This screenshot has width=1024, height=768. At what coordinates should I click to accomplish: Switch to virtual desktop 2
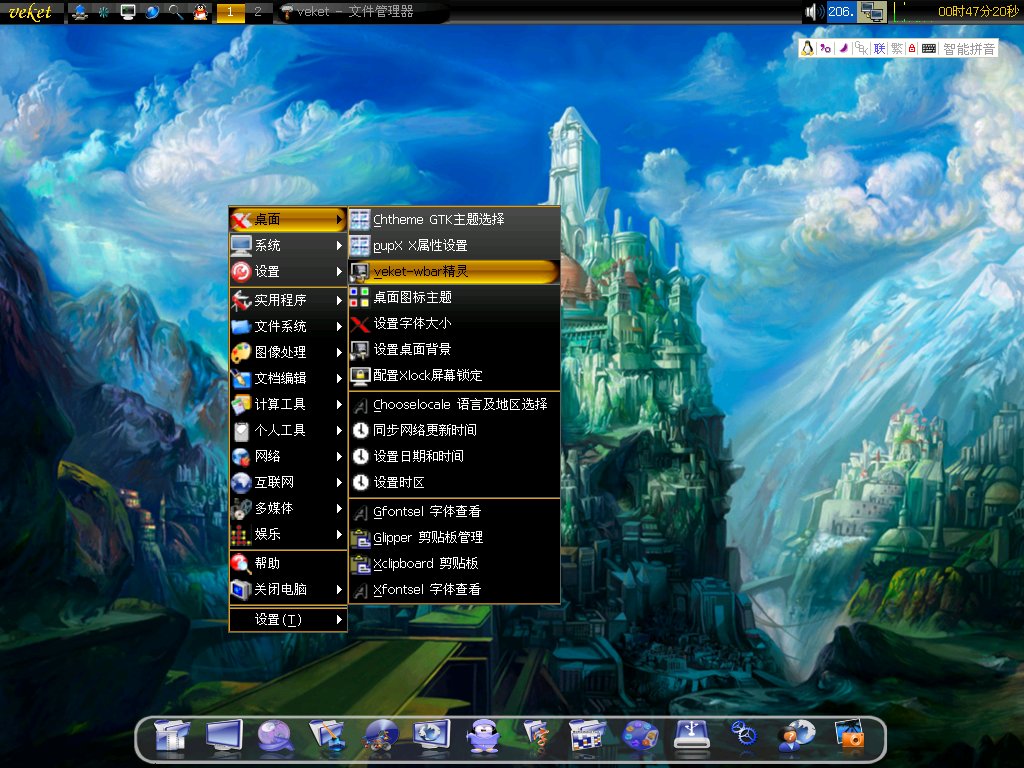[257, 12]
